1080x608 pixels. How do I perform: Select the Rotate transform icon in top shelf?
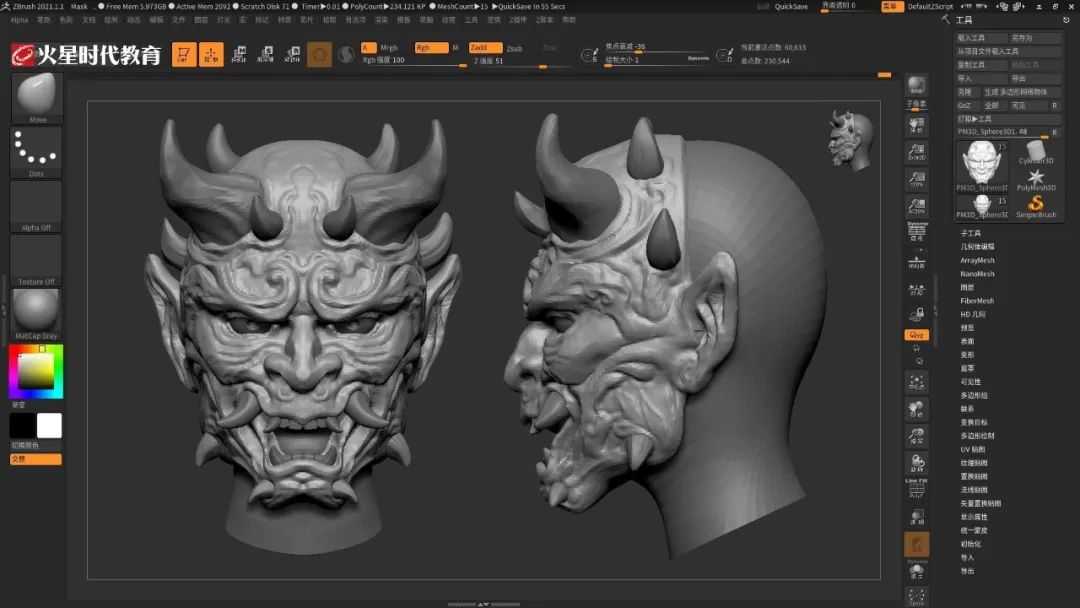point(293,54)
